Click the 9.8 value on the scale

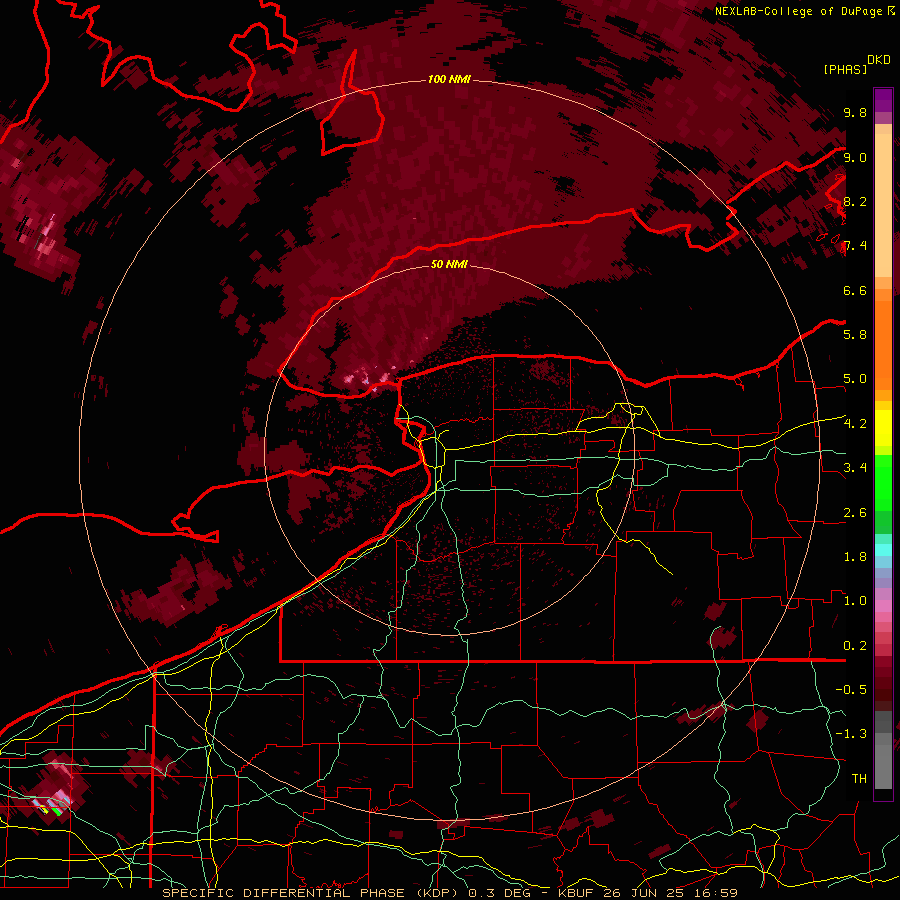pos(855,112)
